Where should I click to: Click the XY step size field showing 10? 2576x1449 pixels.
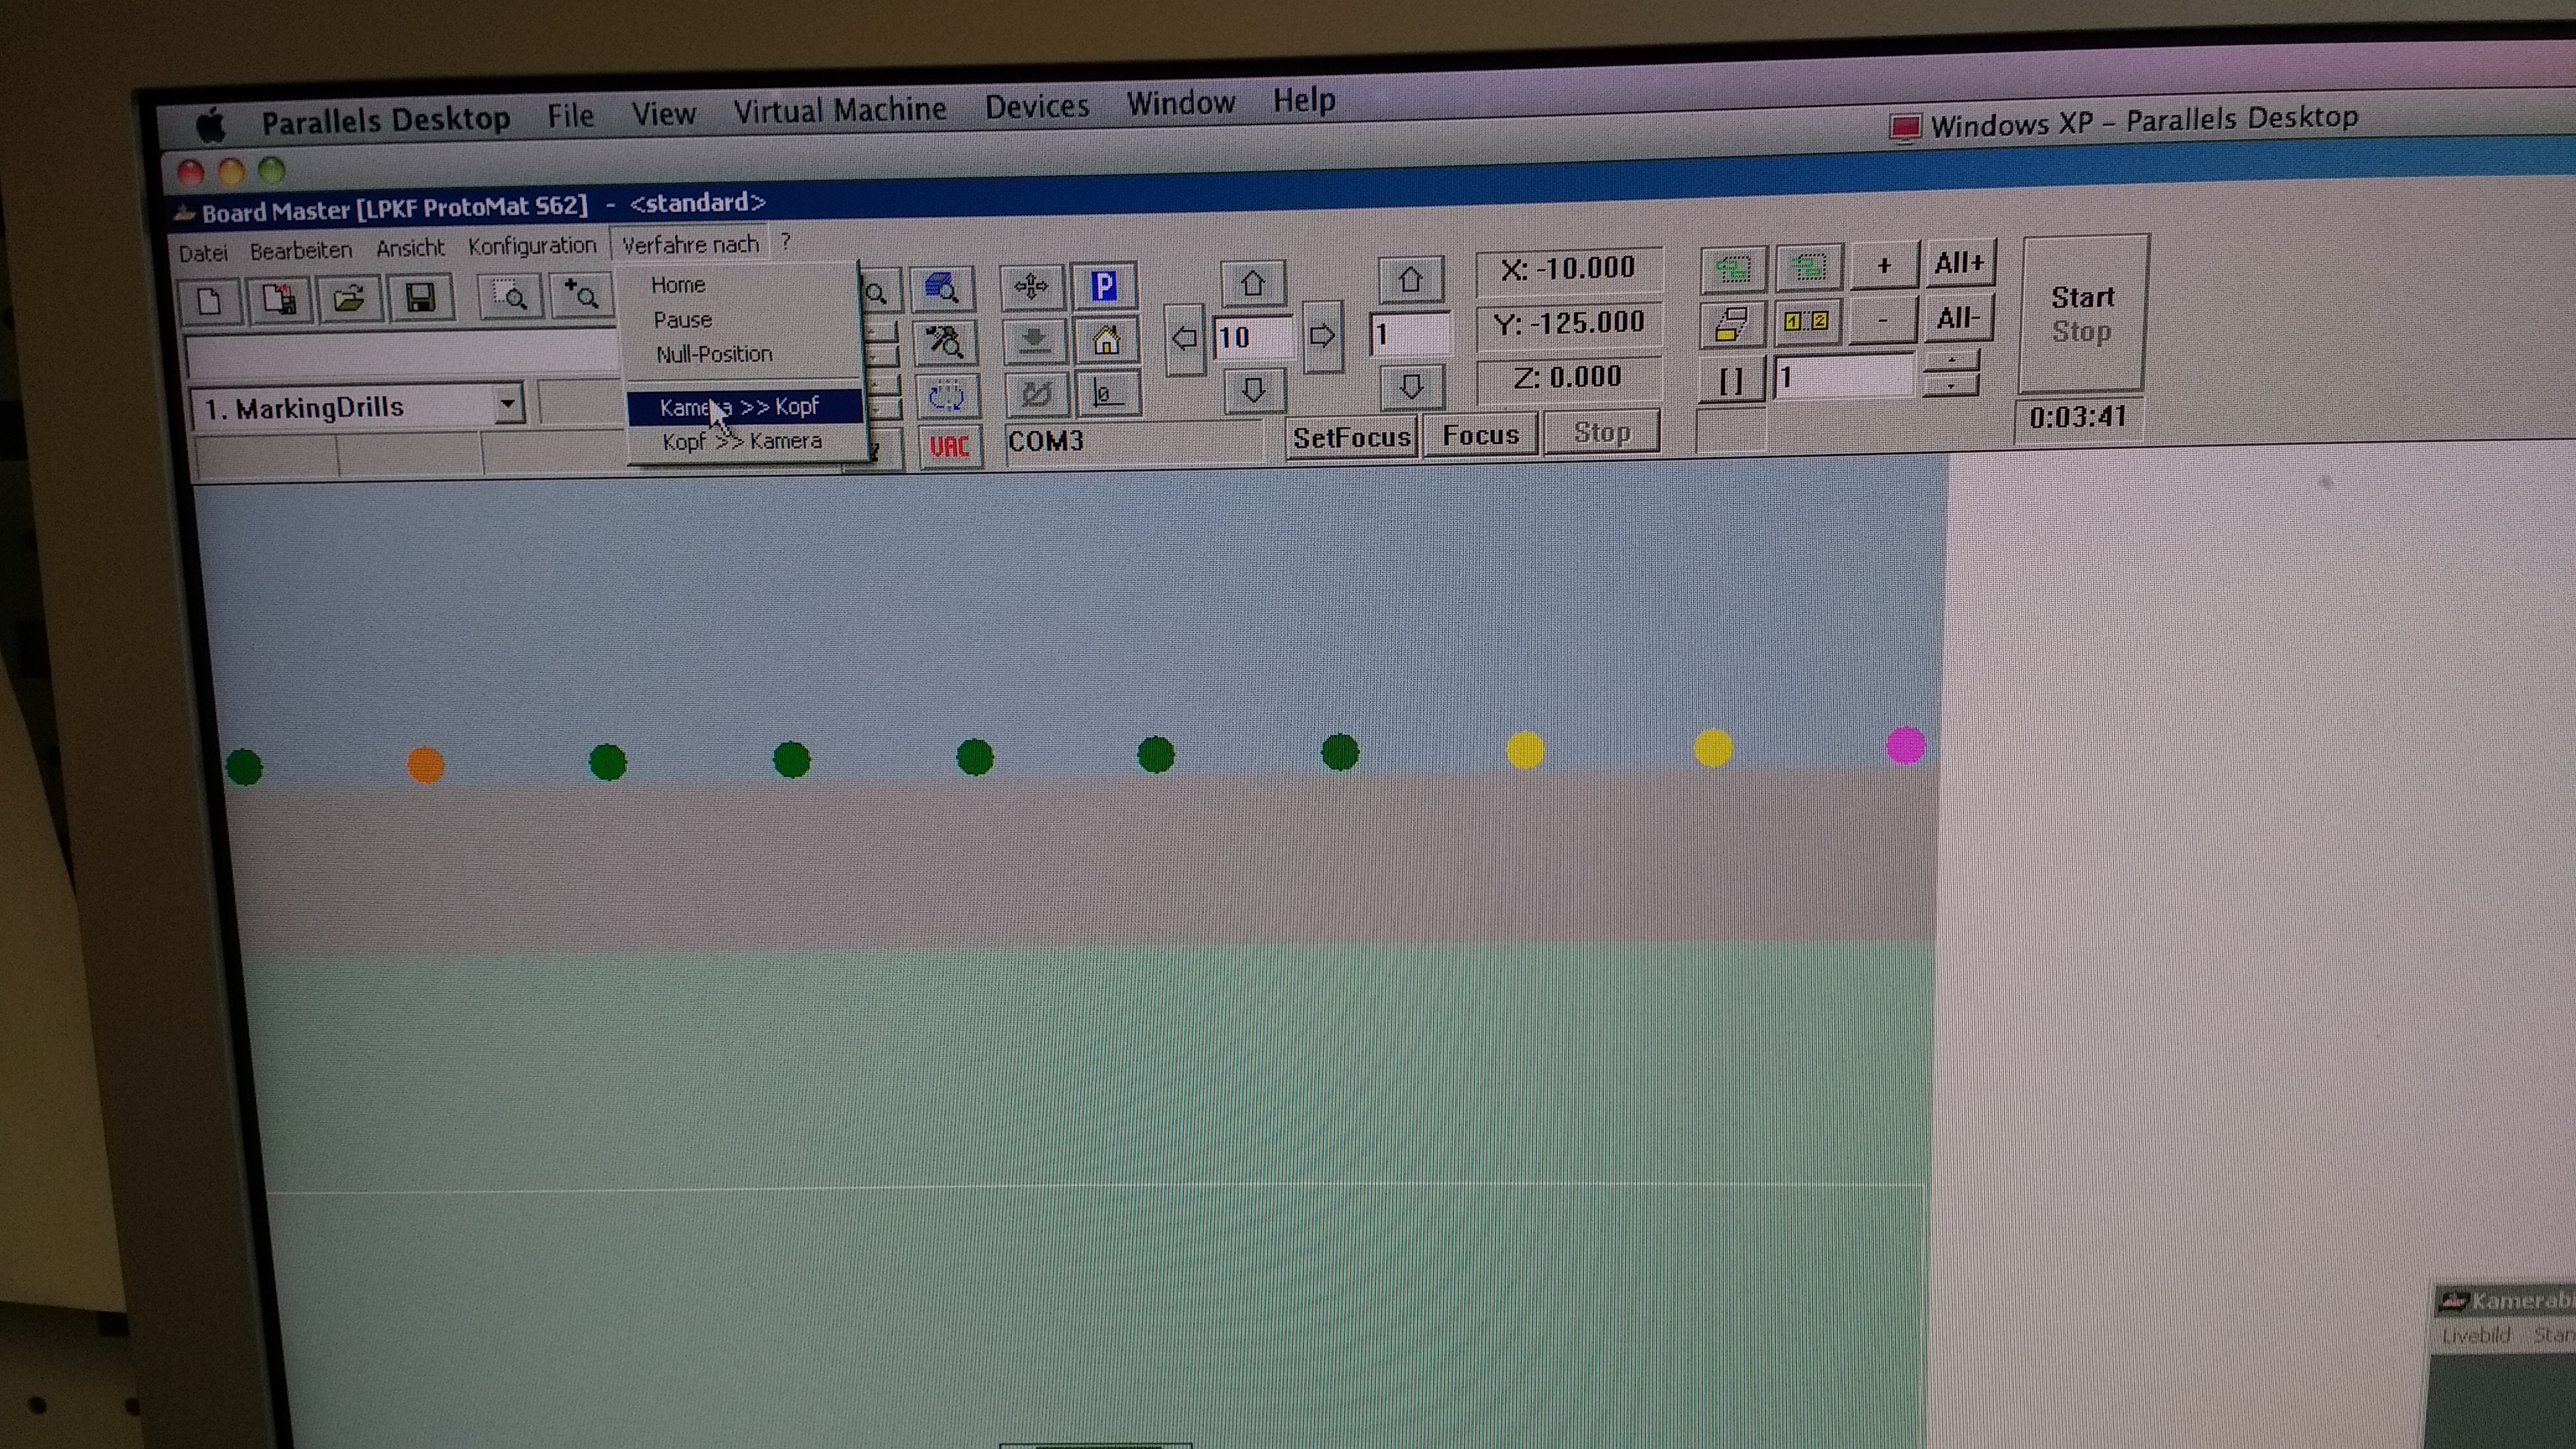pyautogui.click(x=1253, y=337)
